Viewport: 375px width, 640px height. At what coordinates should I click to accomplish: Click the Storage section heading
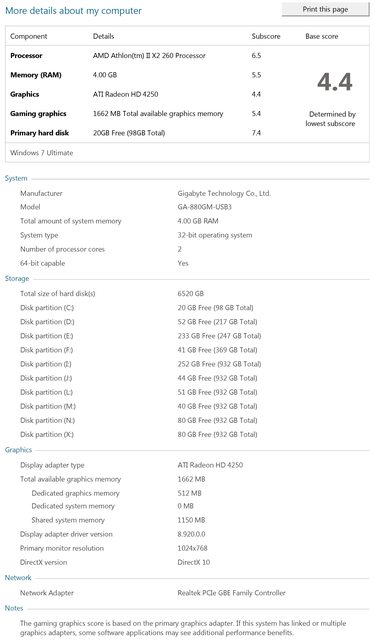17,279
